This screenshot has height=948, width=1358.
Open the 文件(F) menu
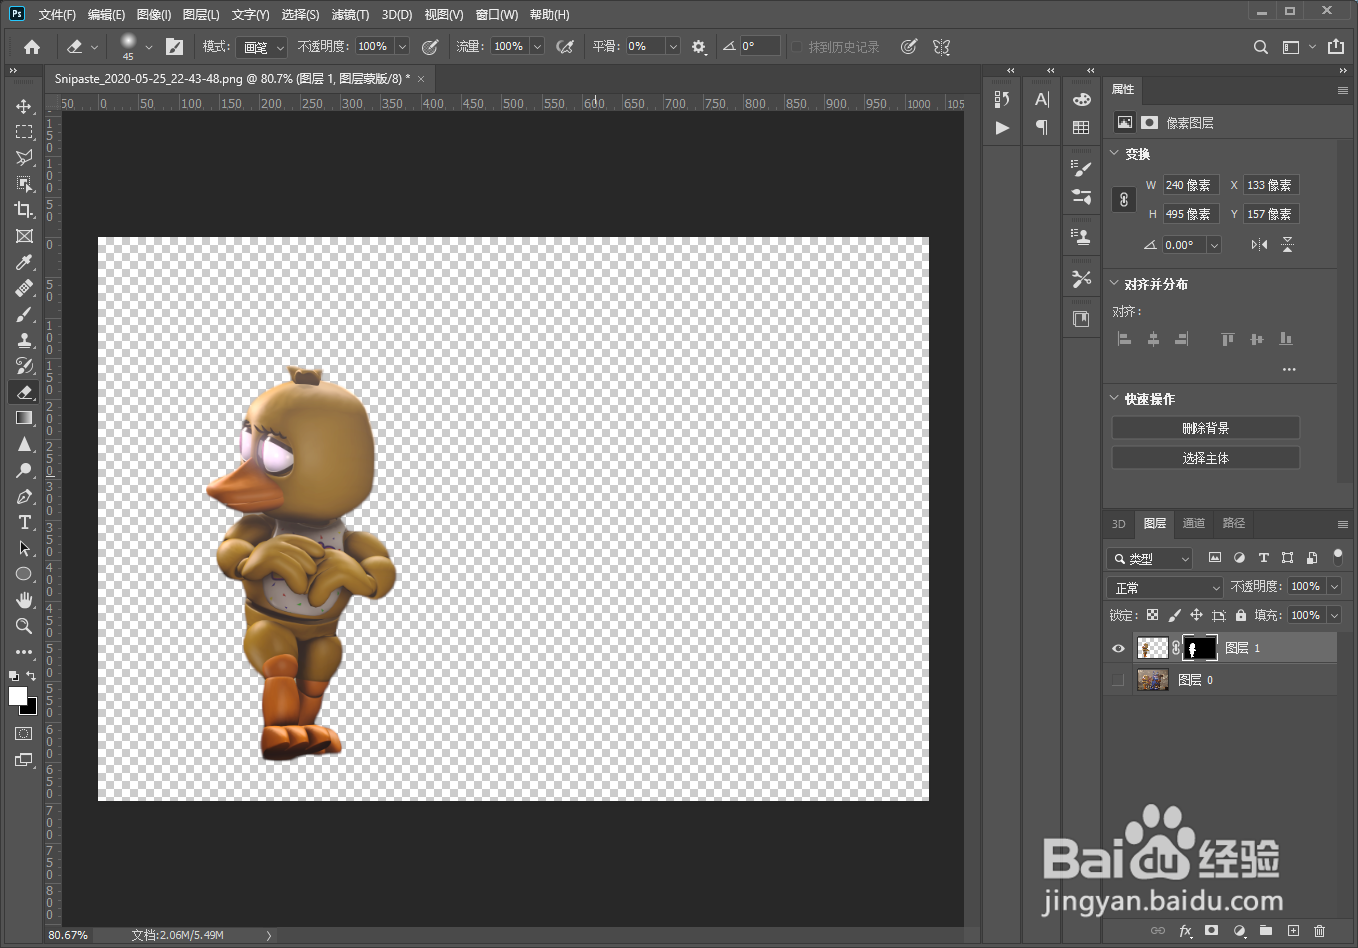tap(57, 14)
